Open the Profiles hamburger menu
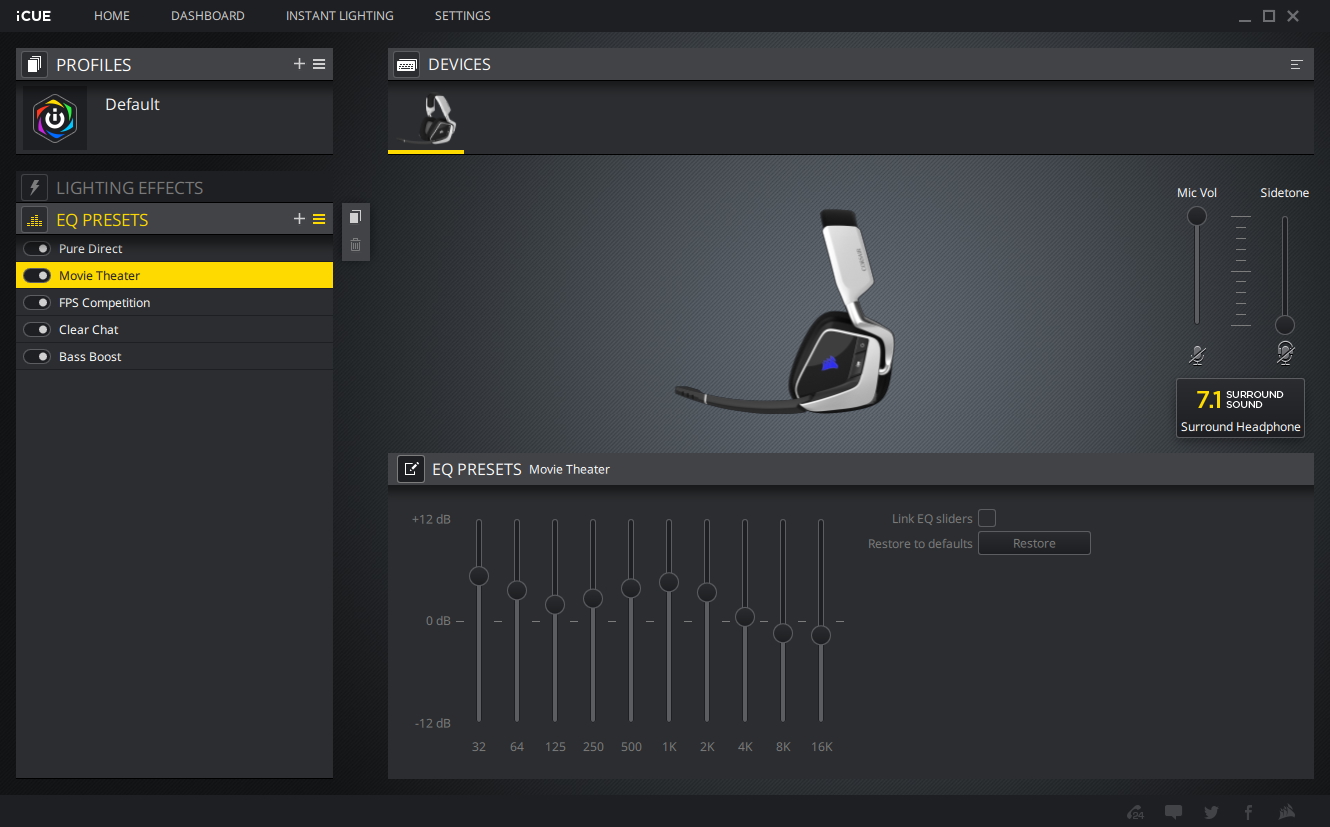1330x827 pixels. (319, 64)
